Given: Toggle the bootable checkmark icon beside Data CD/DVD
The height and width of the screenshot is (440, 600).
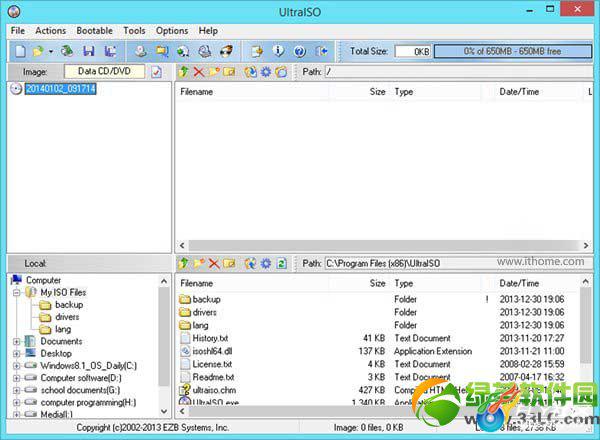Looking at the screenshot, I should pos(156,72).
